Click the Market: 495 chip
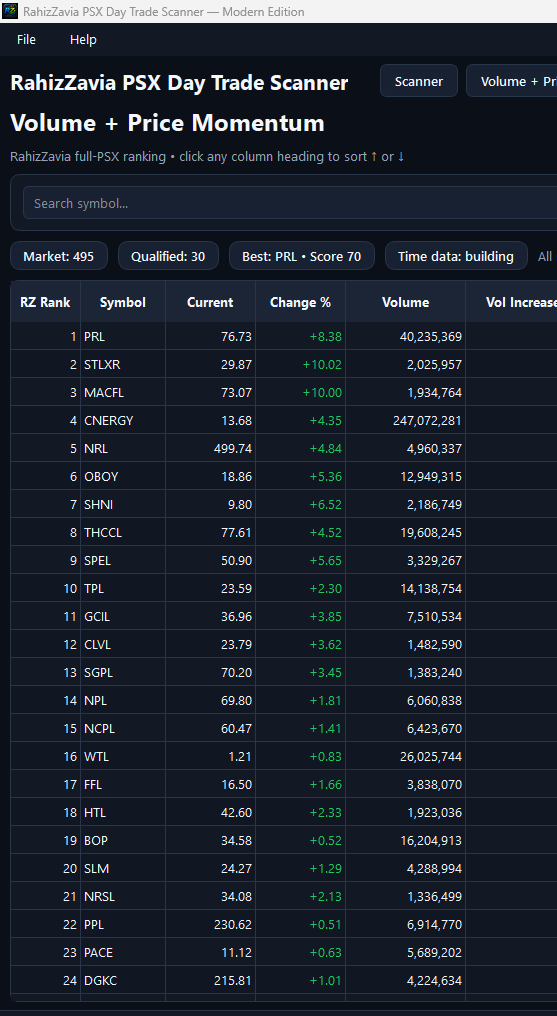 [x=58, y=256]
